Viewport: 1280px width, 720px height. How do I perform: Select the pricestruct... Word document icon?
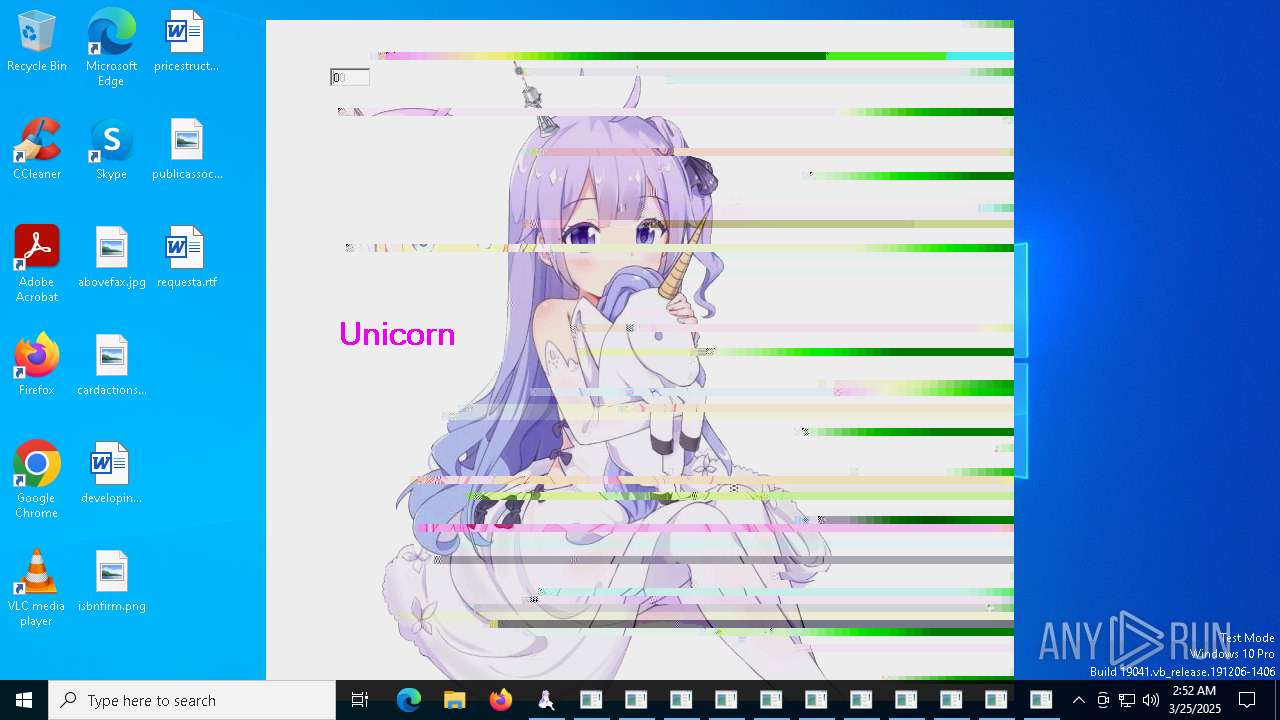(x=186, y=41)
